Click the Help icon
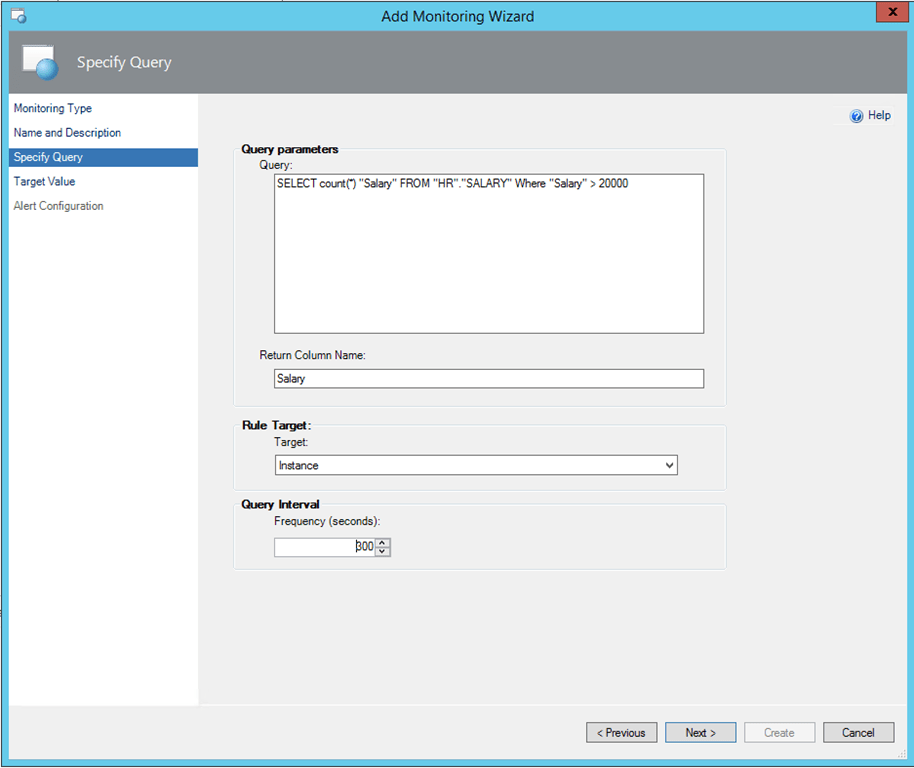 pos(856,116)
